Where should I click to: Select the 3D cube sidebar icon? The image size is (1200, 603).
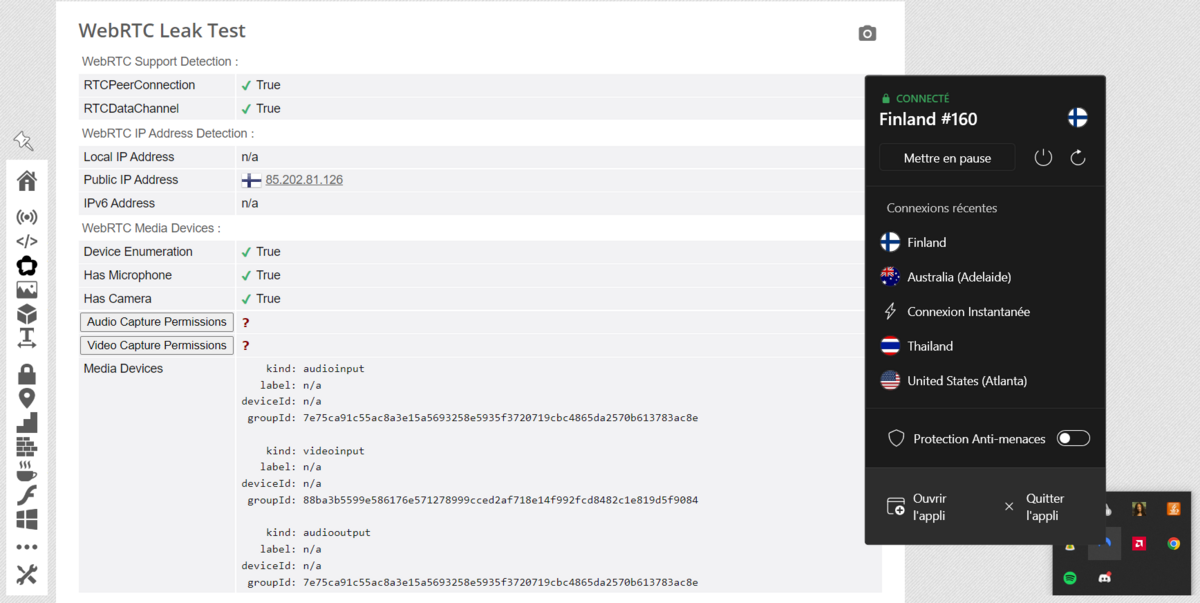tap(27, 314)
